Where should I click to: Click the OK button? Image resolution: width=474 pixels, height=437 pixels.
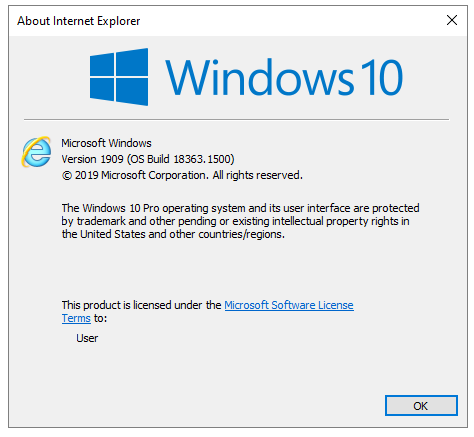pyautogui.click(x=421, y=406)
